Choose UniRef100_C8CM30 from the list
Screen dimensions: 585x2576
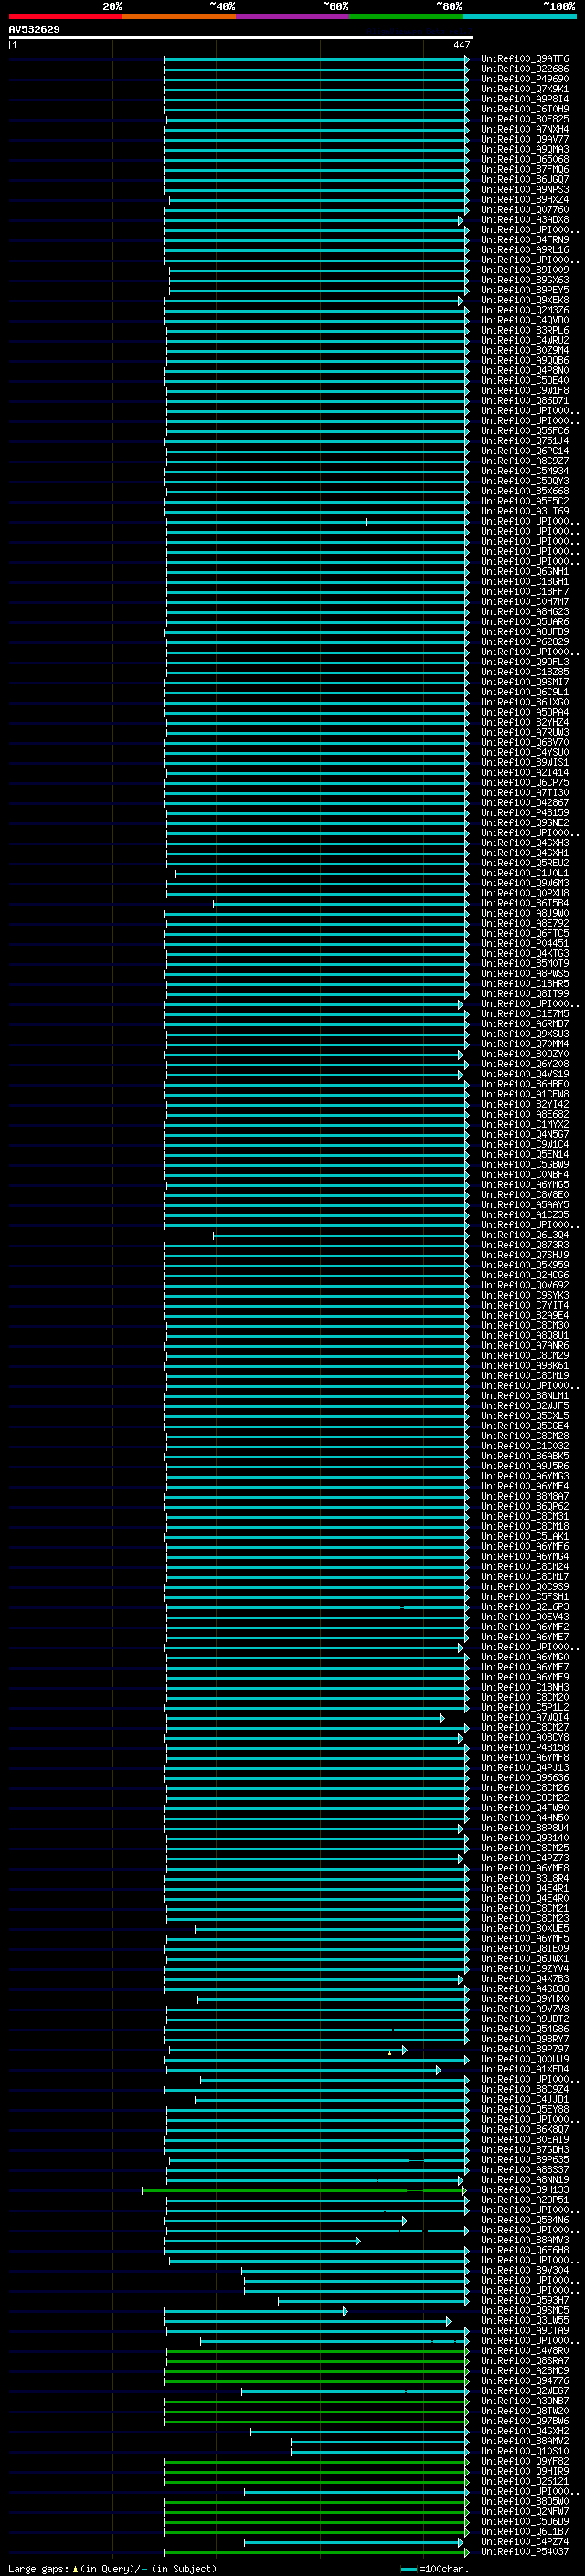(x=525, y=1325)
